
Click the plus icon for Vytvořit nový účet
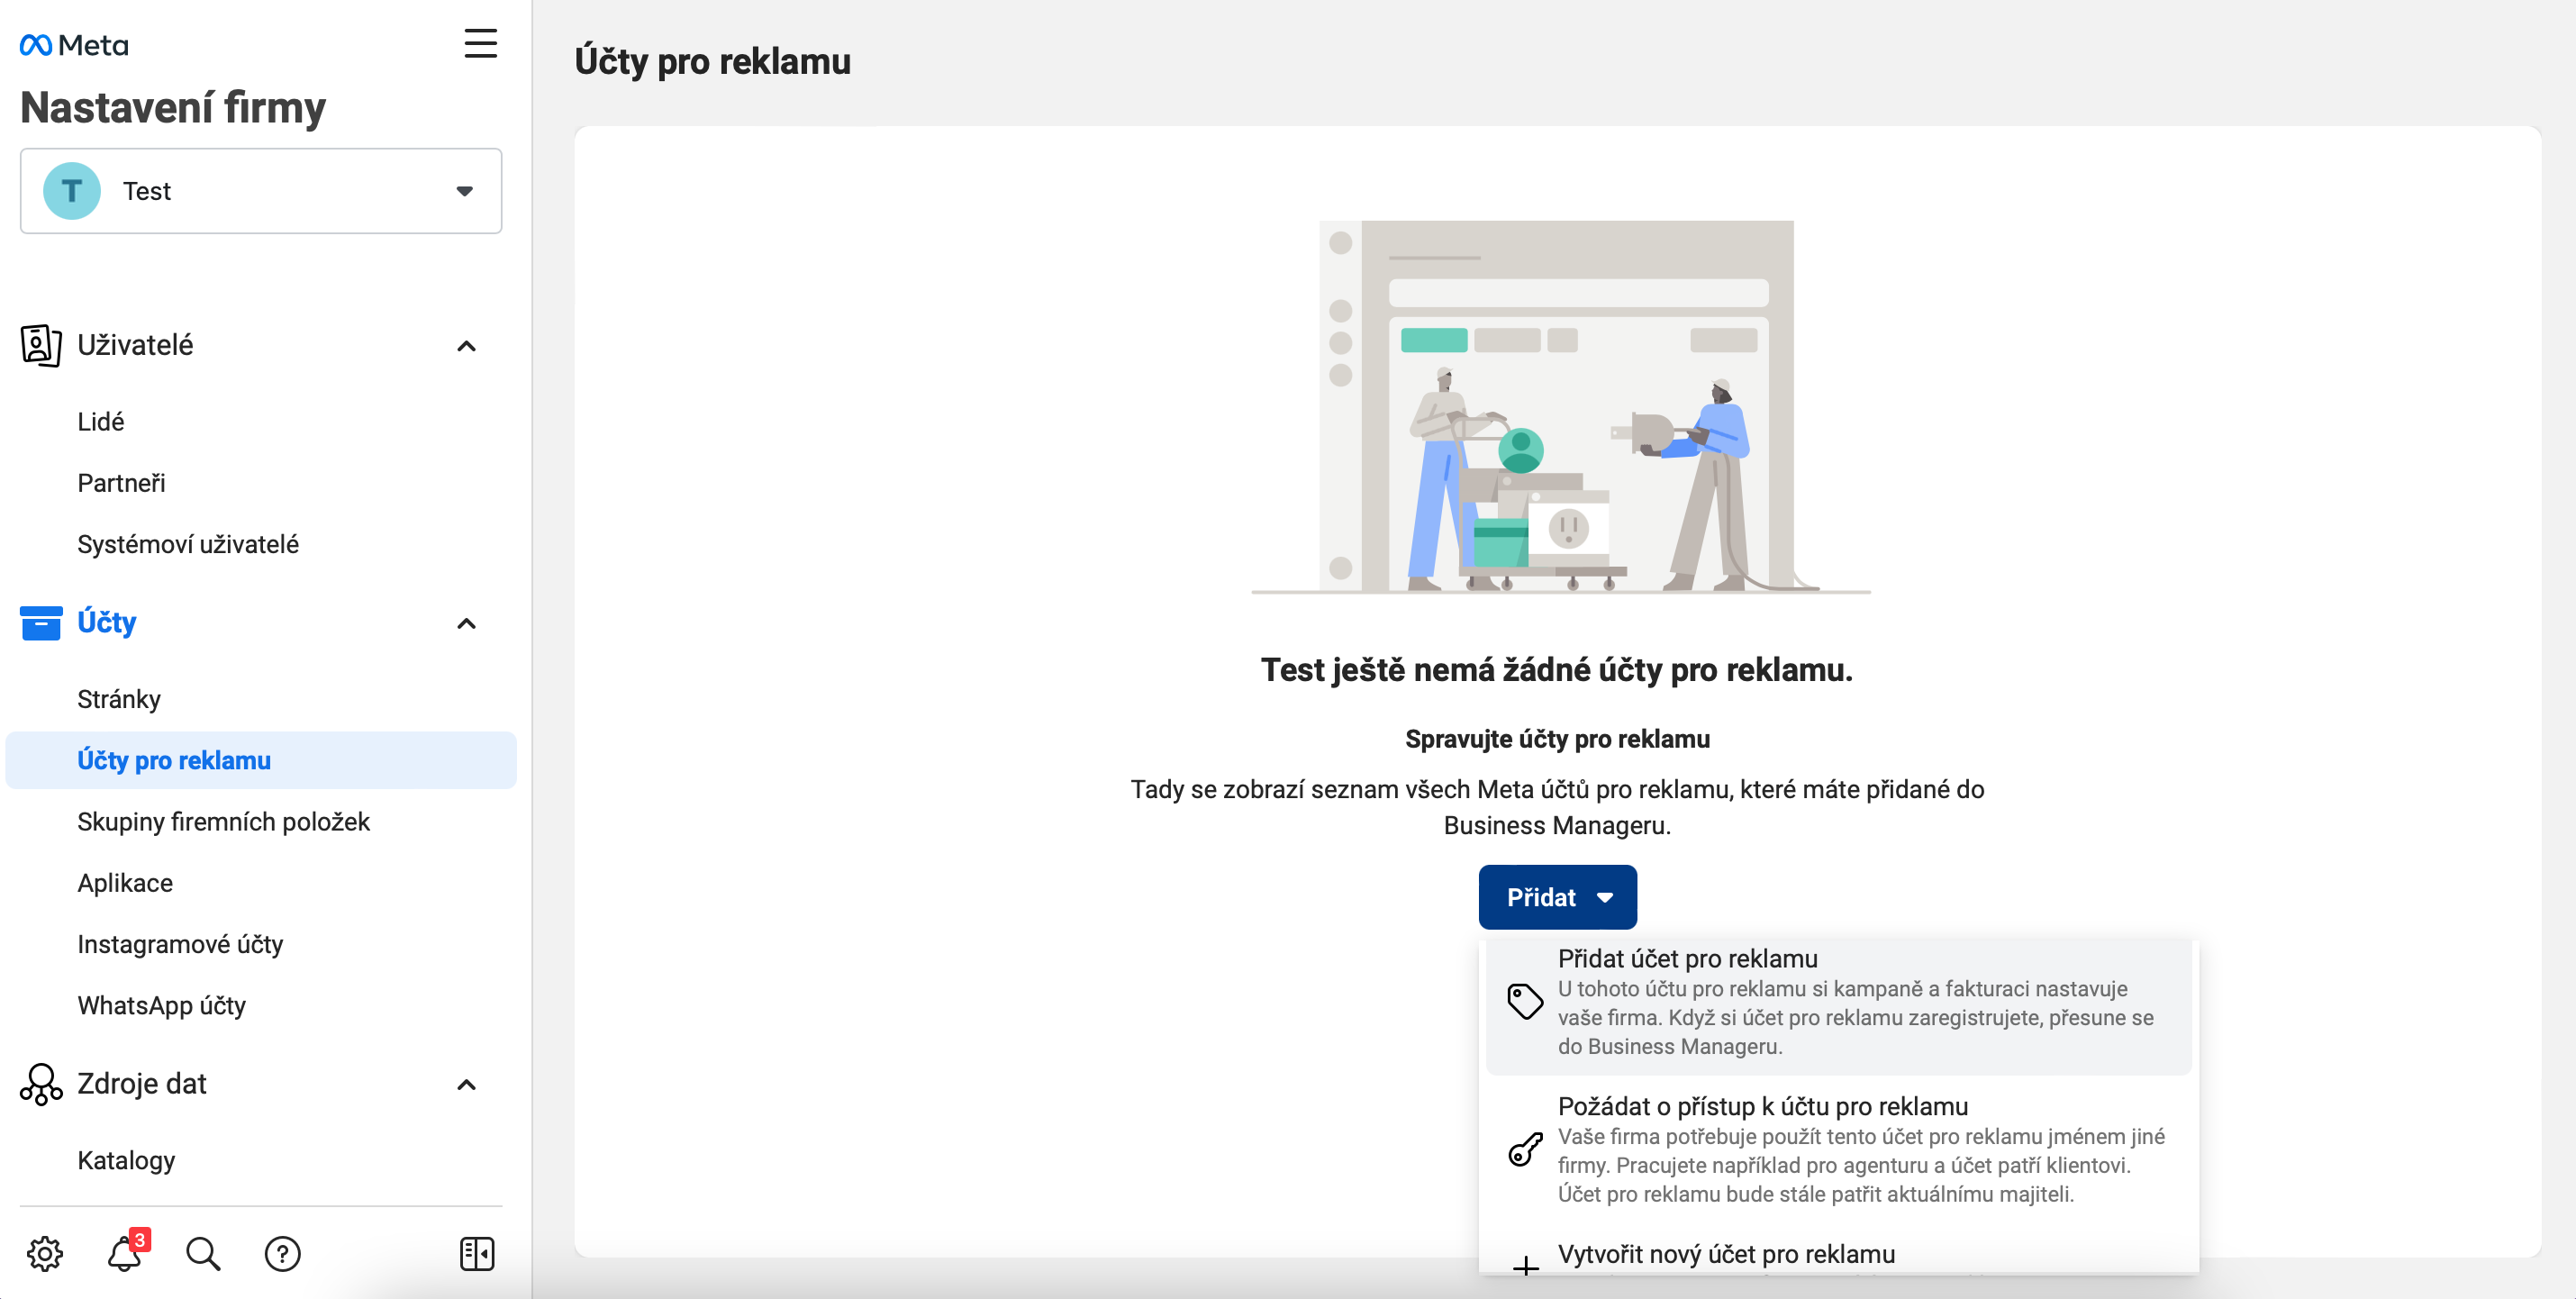[x=1525, y=1266]
